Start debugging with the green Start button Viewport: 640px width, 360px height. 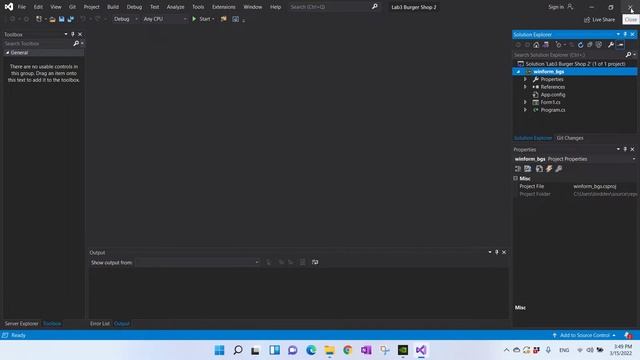201,19
